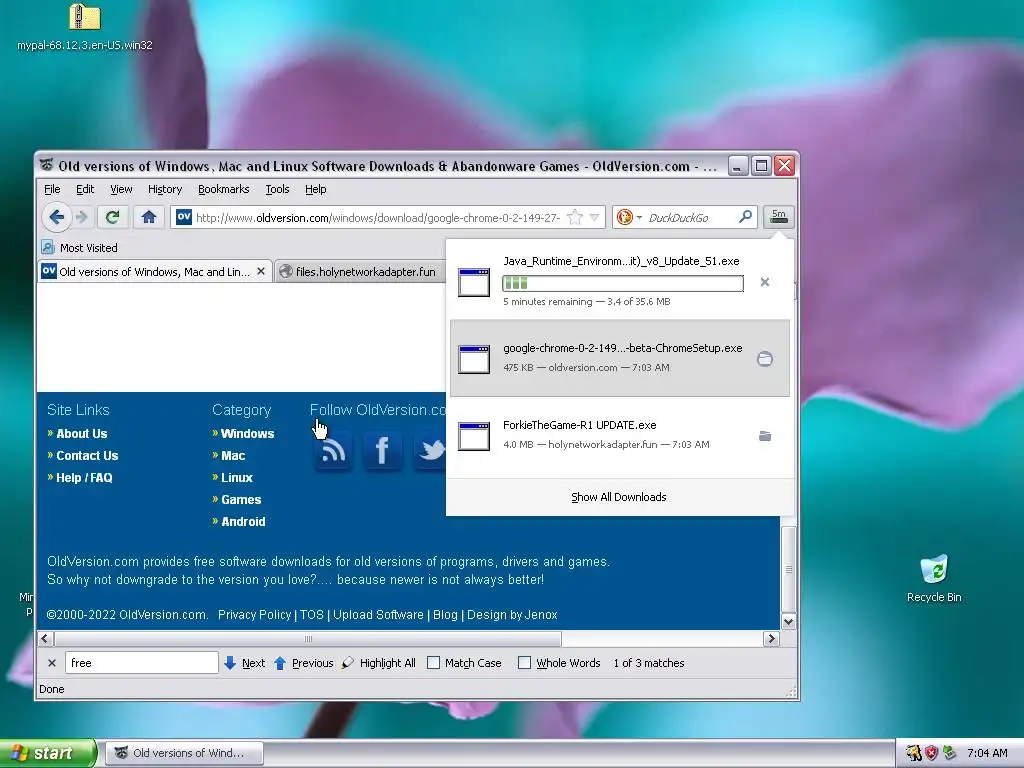
Task: Open the Edit menu
Action: [85, 189]
